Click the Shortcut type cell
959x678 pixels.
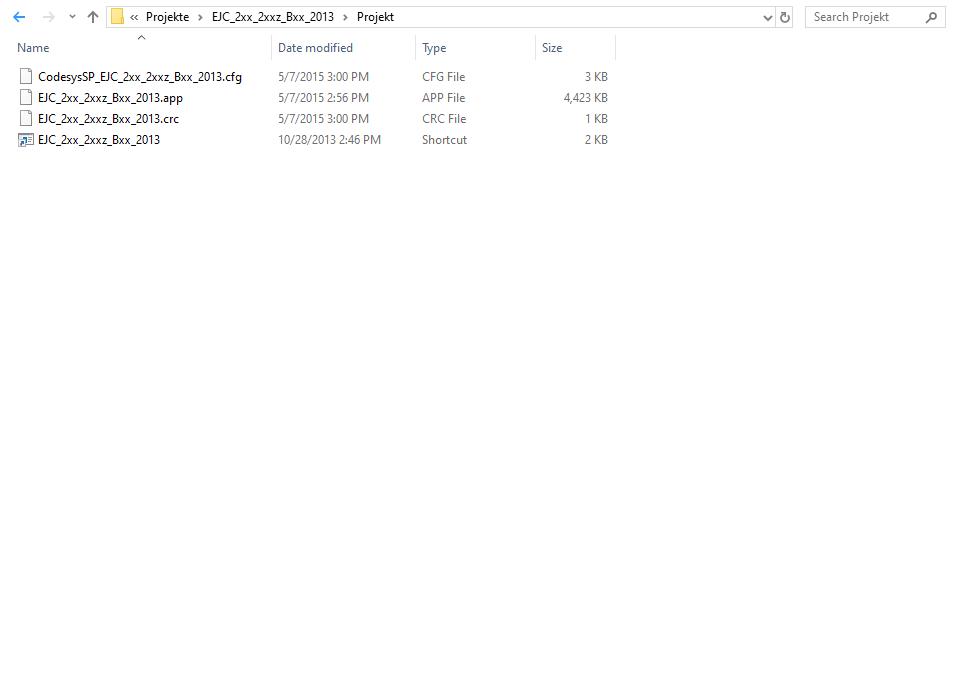444,139
